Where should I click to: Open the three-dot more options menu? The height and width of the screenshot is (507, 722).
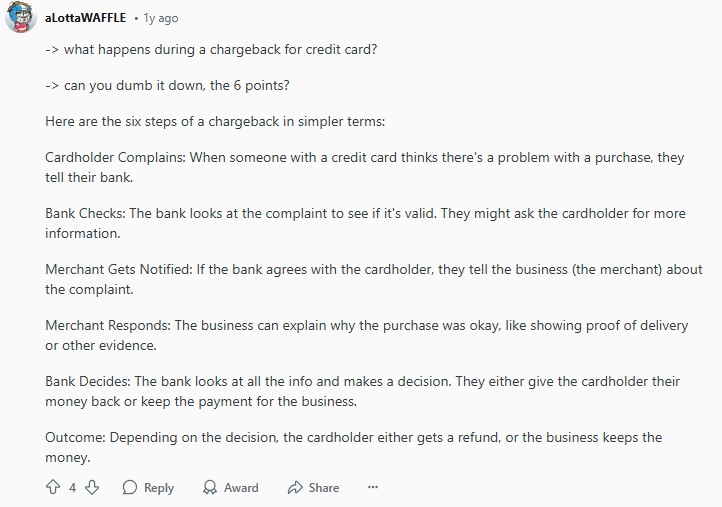(x=373, y=488)
